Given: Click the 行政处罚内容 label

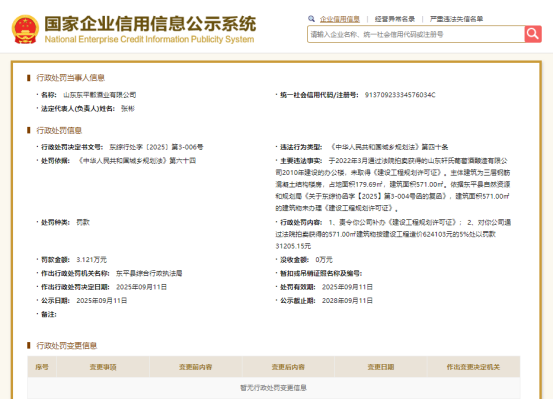Looking at the screenshot, I should pos(301,222).
